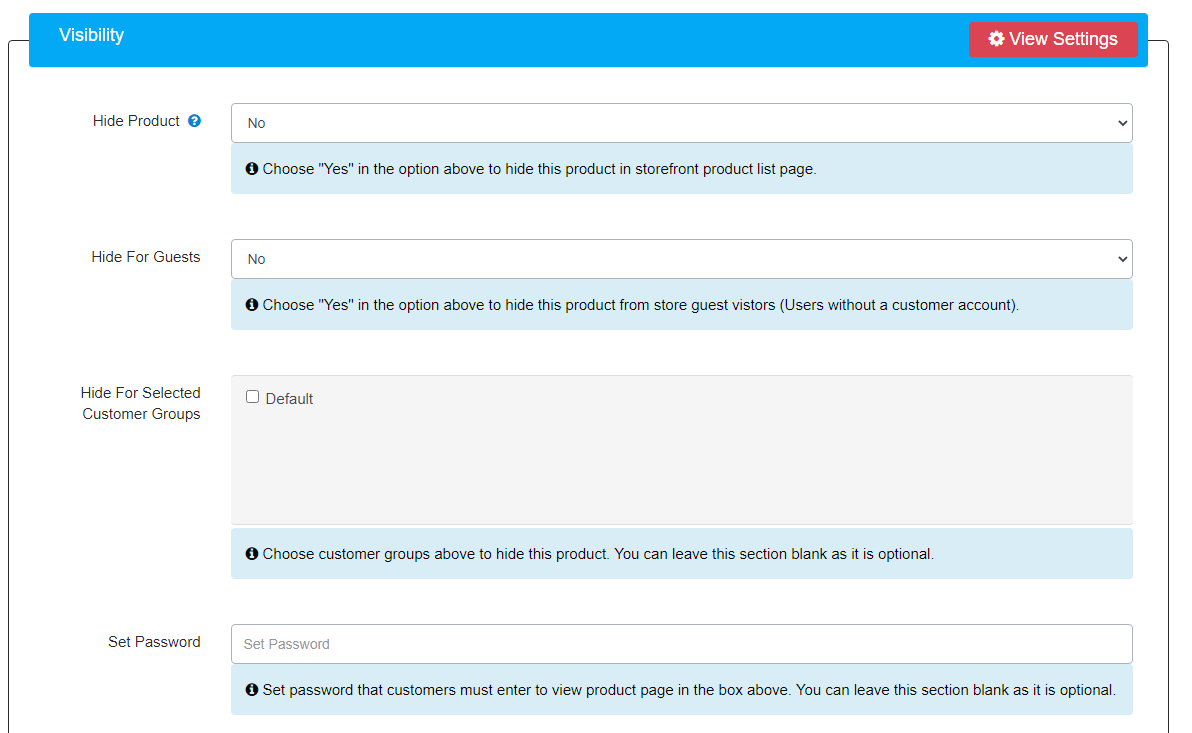Click the arrow on Hide For Guests select

click(x=1120, y=259)
